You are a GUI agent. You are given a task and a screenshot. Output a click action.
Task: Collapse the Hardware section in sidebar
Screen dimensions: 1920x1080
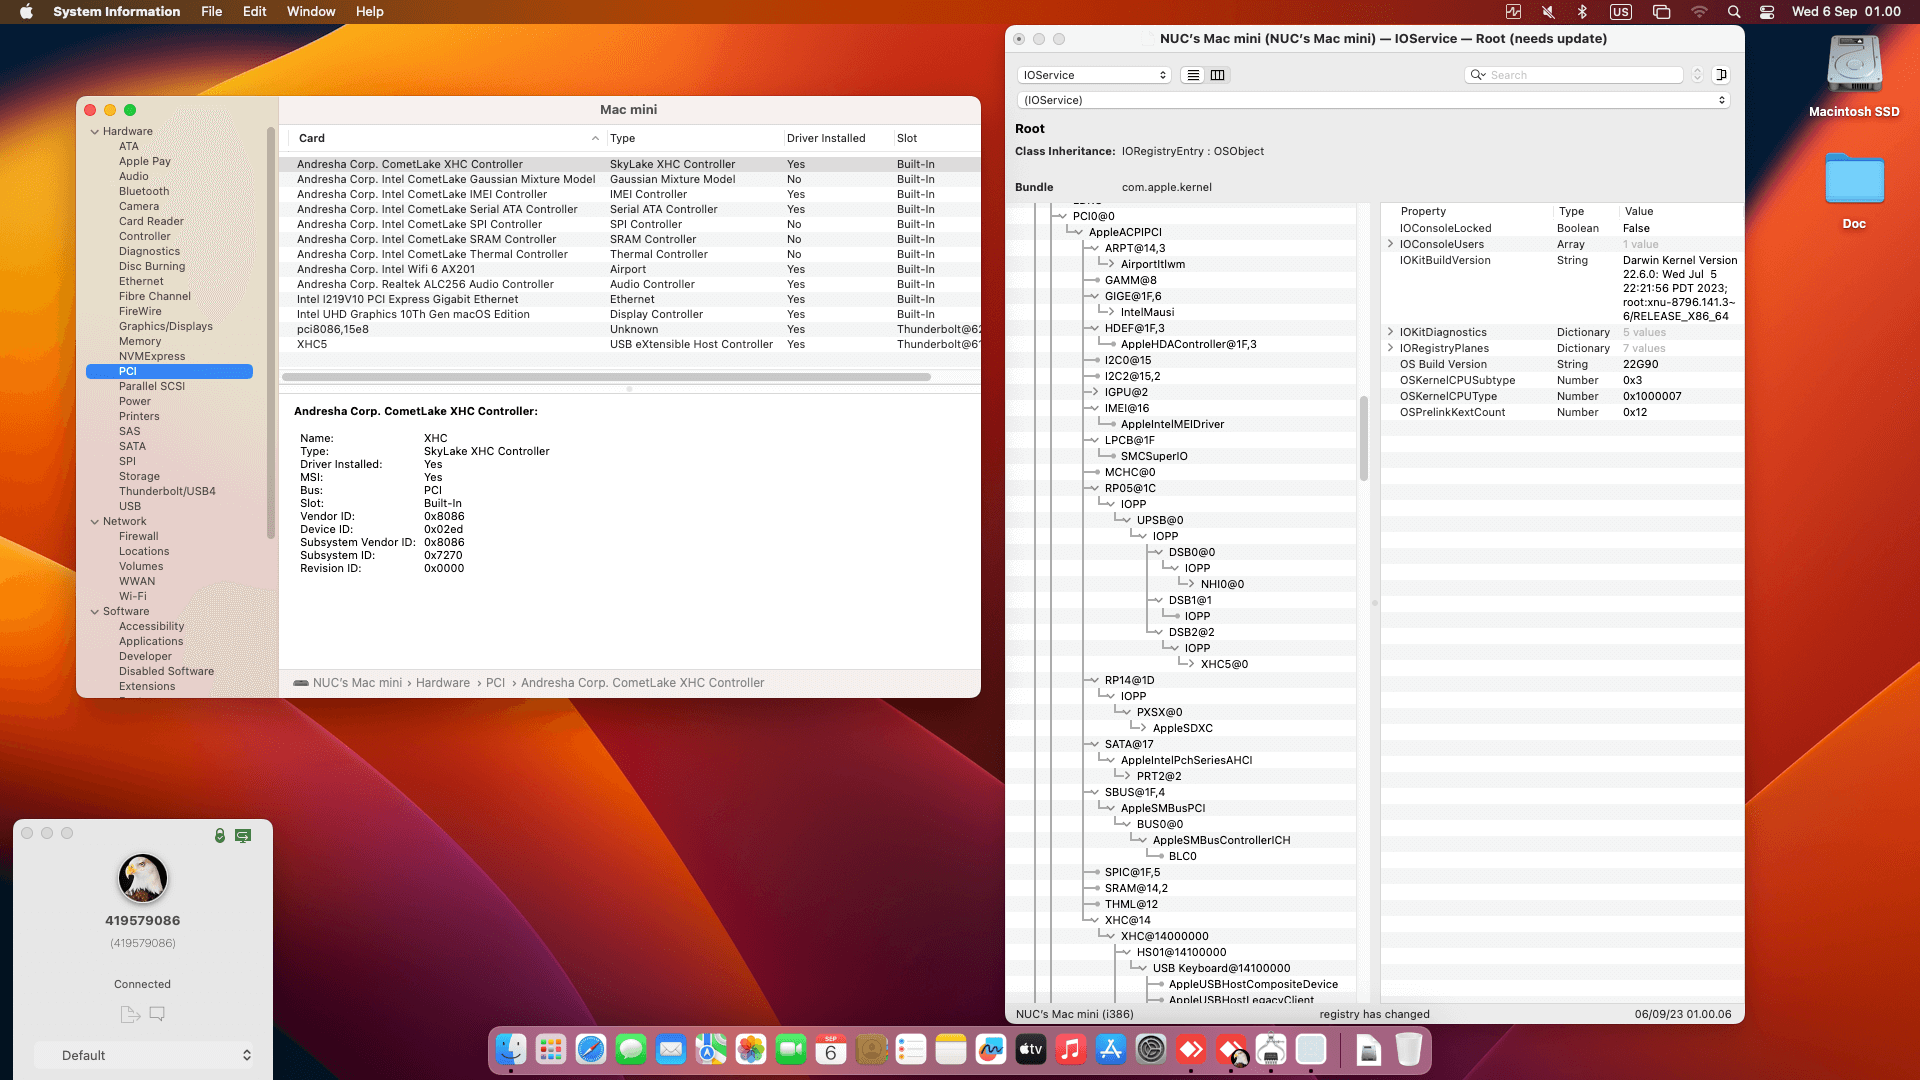click(x=95, y=131)
